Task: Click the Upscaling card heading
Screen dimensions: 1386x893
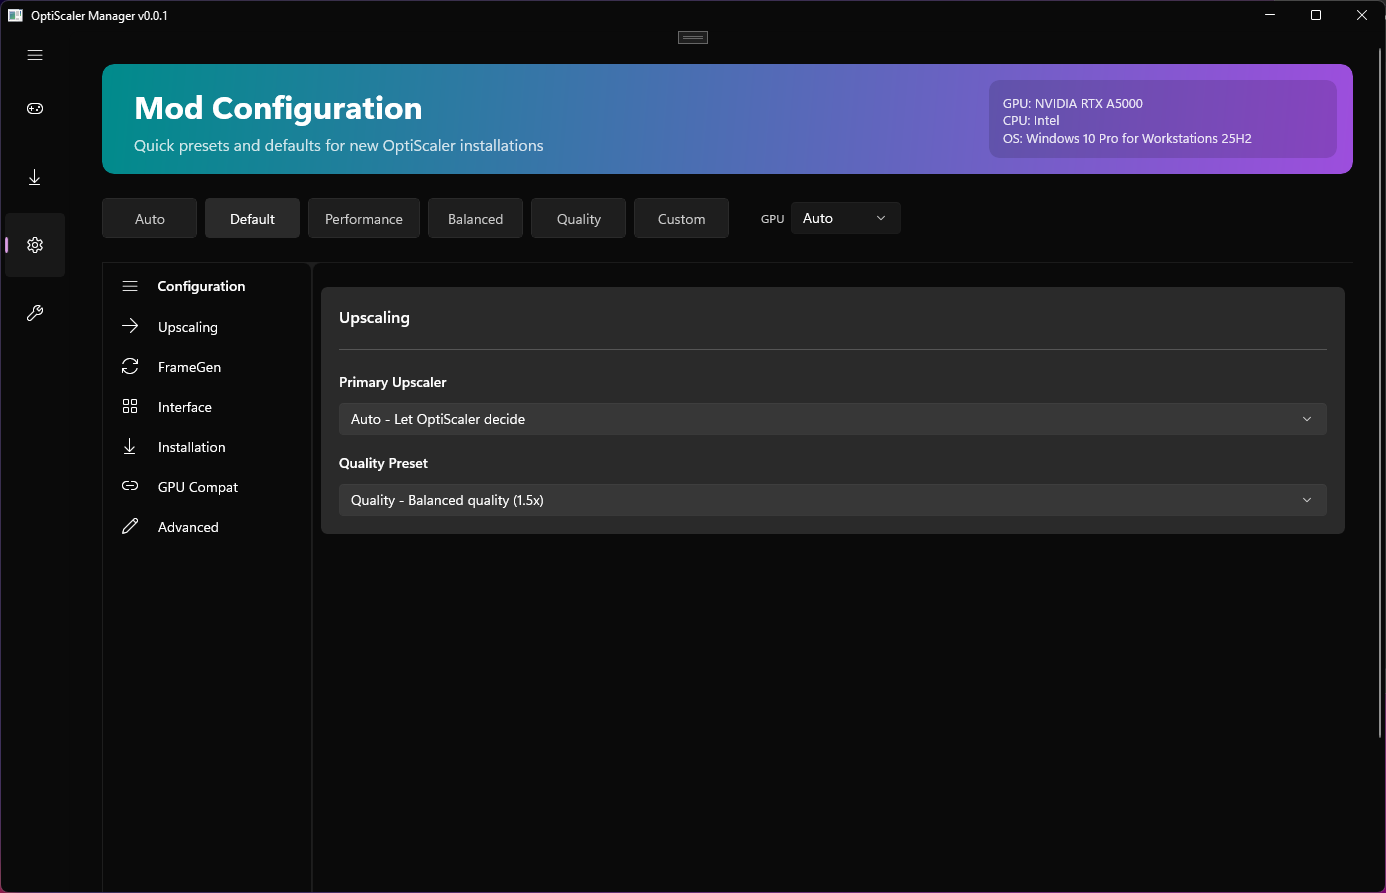Action: pyautogui.click(x=374, y=317)
